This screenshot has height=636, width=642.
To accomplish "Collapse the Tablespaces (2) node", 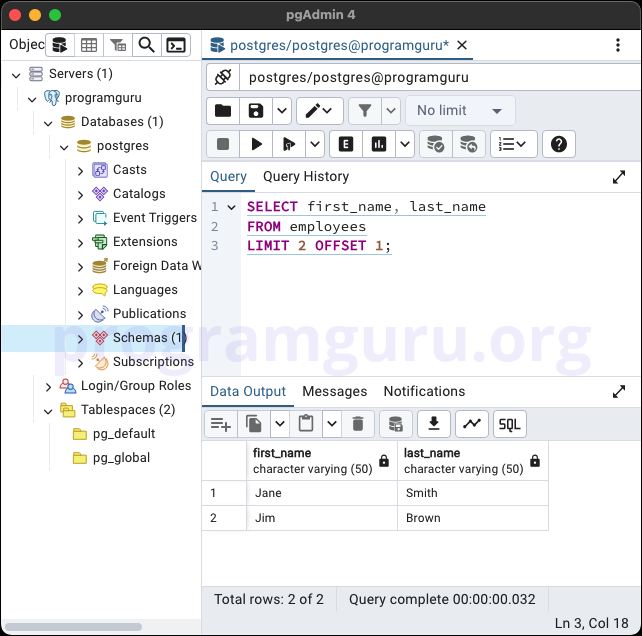I will [x=48, y=411].
